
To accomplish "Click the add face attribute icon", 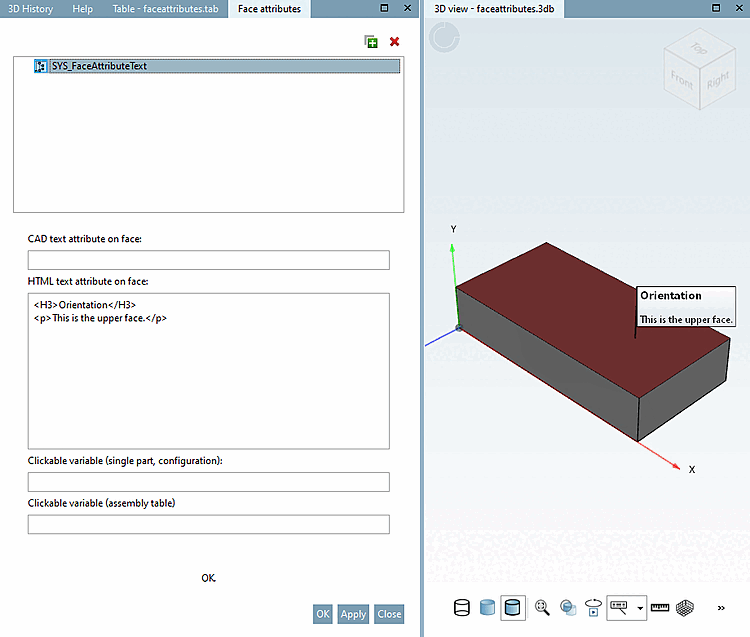I will click(371, 42).
